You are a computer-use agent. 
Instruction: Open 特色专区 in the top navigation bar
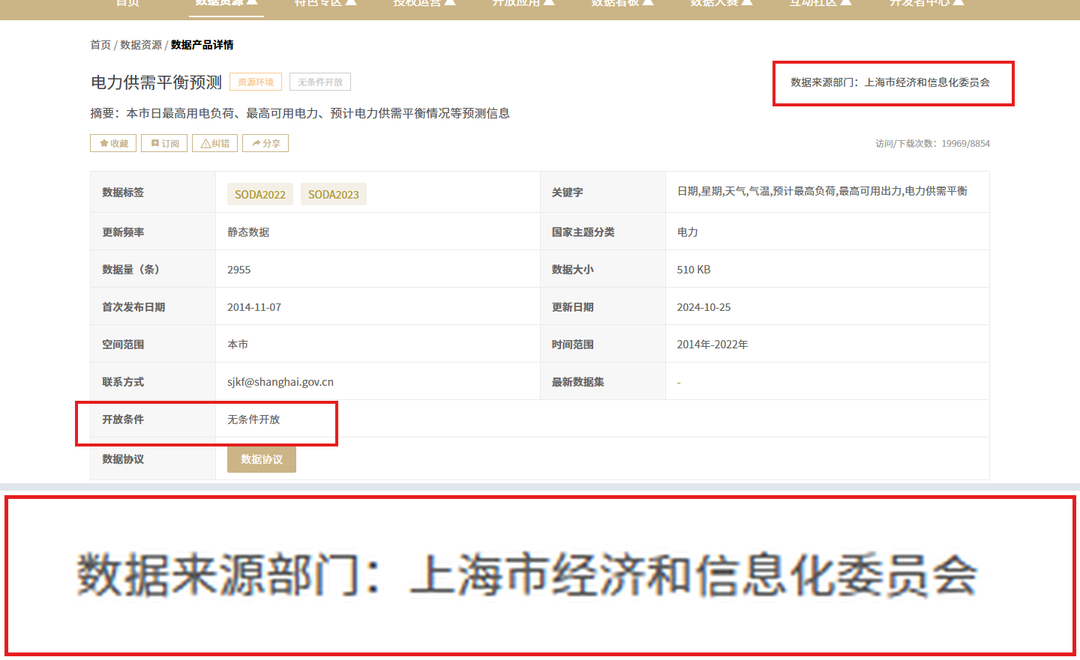pyautogui.click(x=325, y=4)
